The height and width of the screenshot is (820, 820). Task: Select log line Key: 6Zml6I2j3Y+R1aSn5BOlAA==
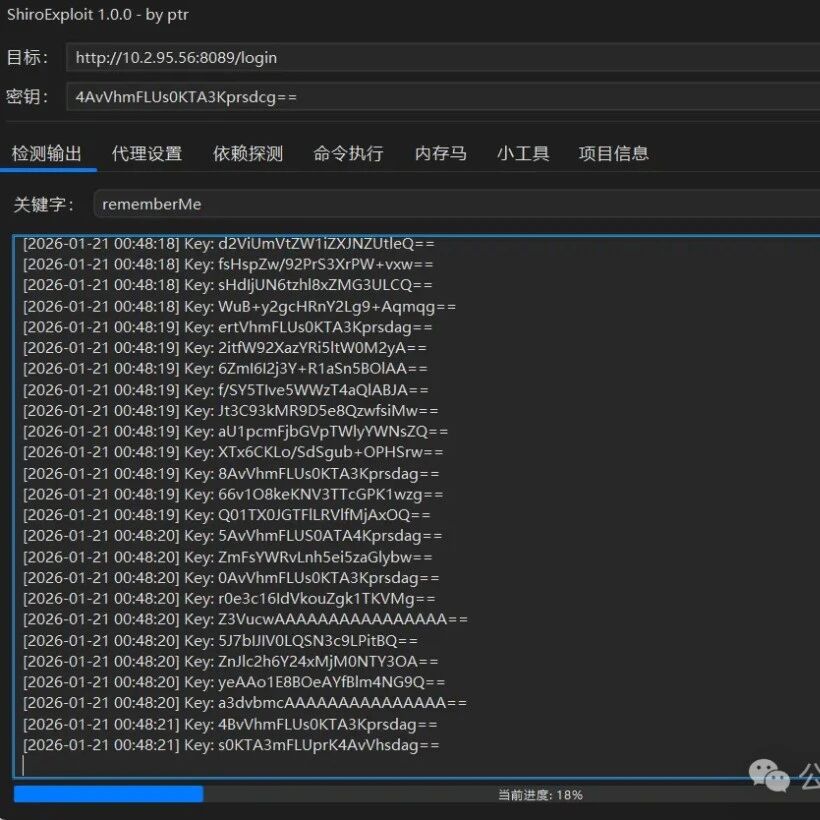pos(225,369)
